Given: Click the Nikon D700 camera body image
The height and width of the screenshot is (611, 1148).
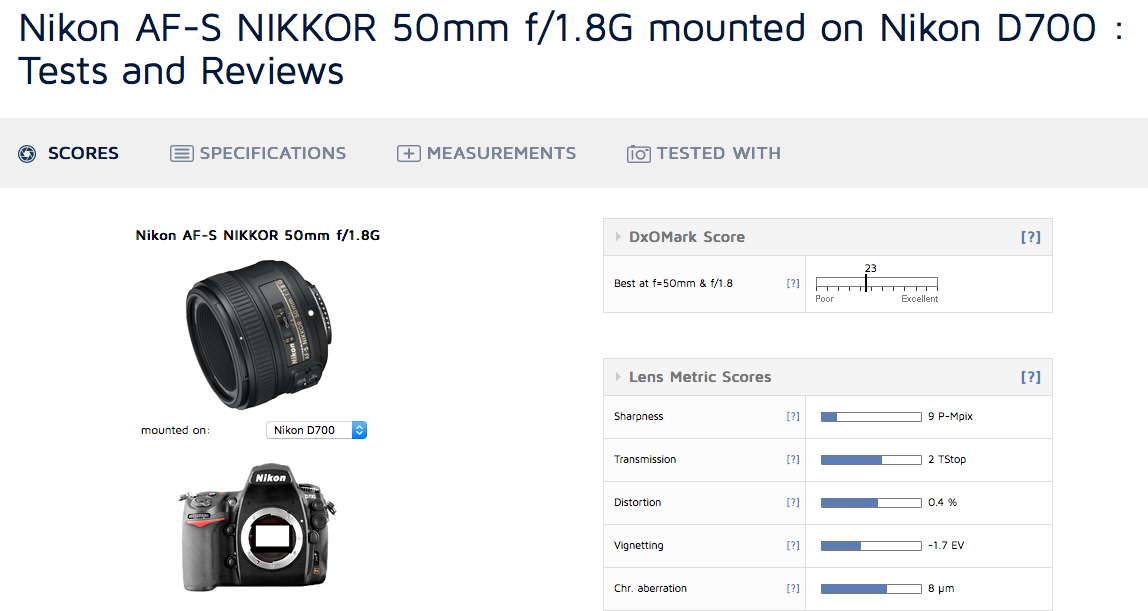Looking at the screenshot, I should (x=258, y=527).
